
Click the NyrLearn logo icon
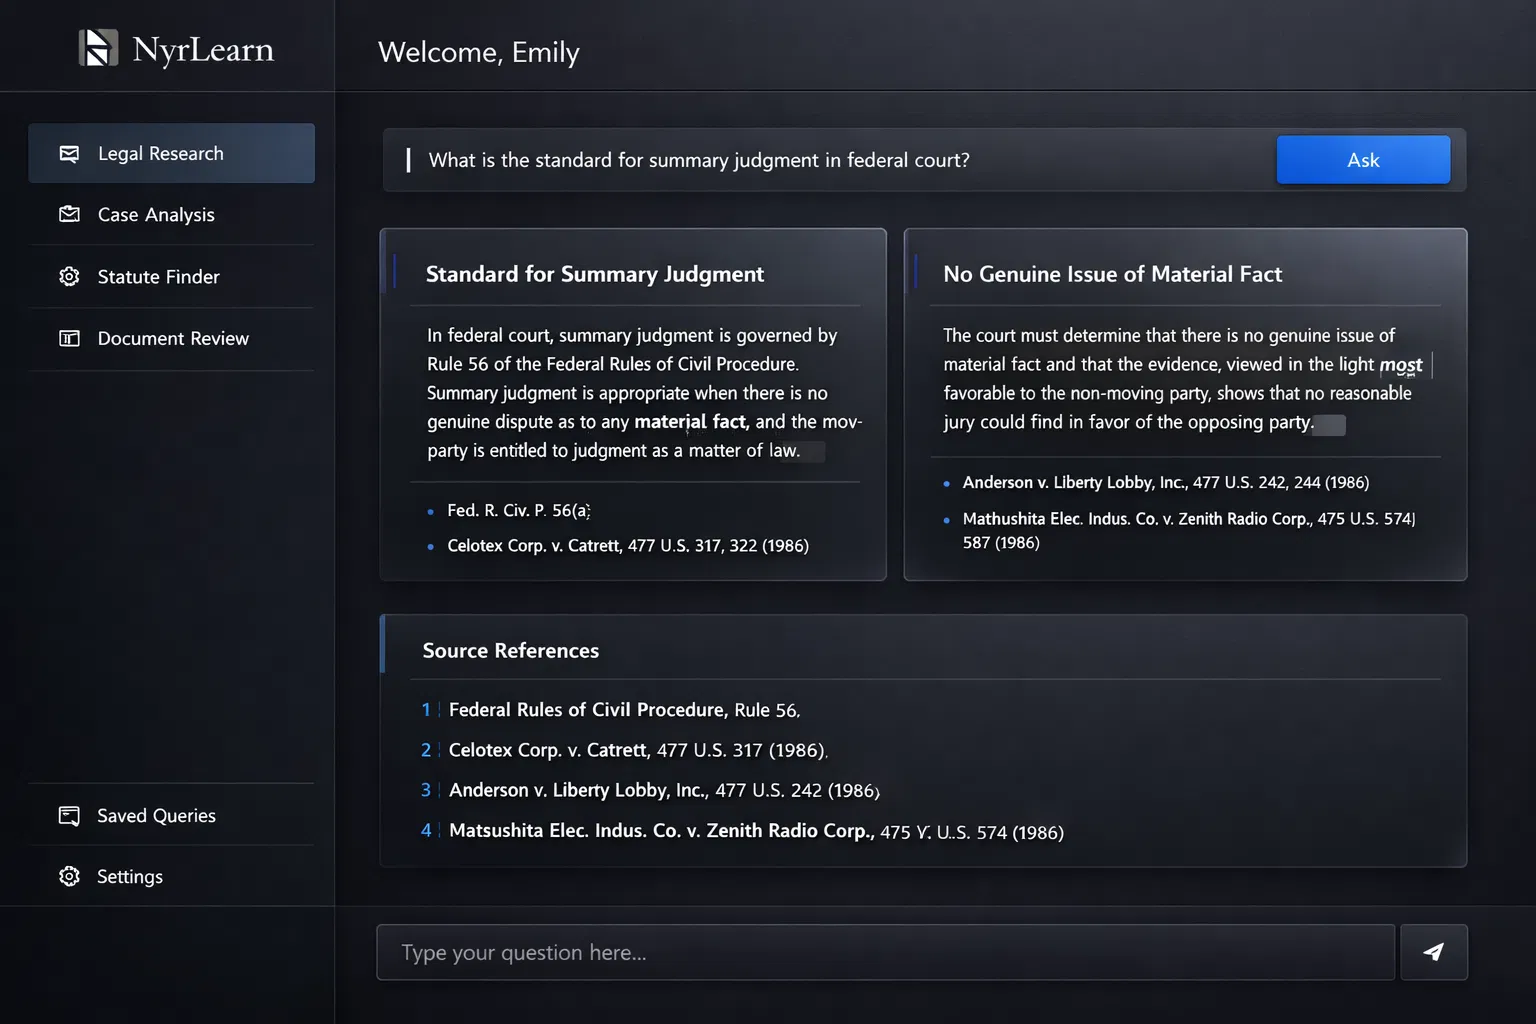(x=98, y=48)
